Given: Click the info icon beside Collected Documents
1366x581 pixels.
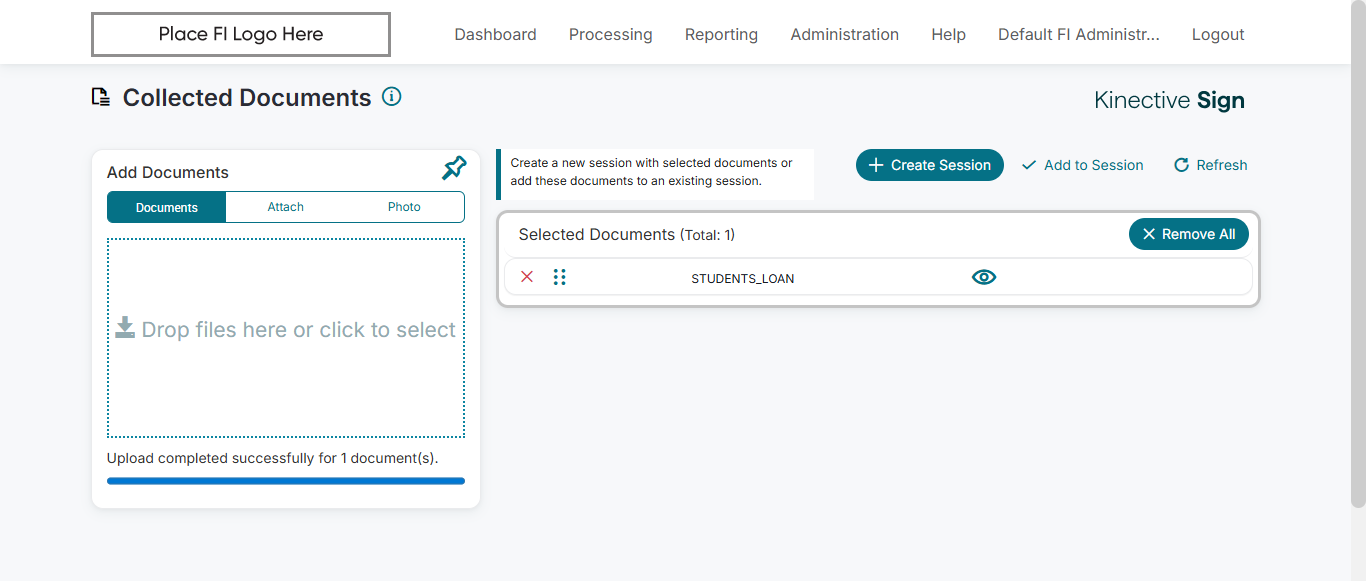Looking at the screenshot, I should (x=392, y=97).
